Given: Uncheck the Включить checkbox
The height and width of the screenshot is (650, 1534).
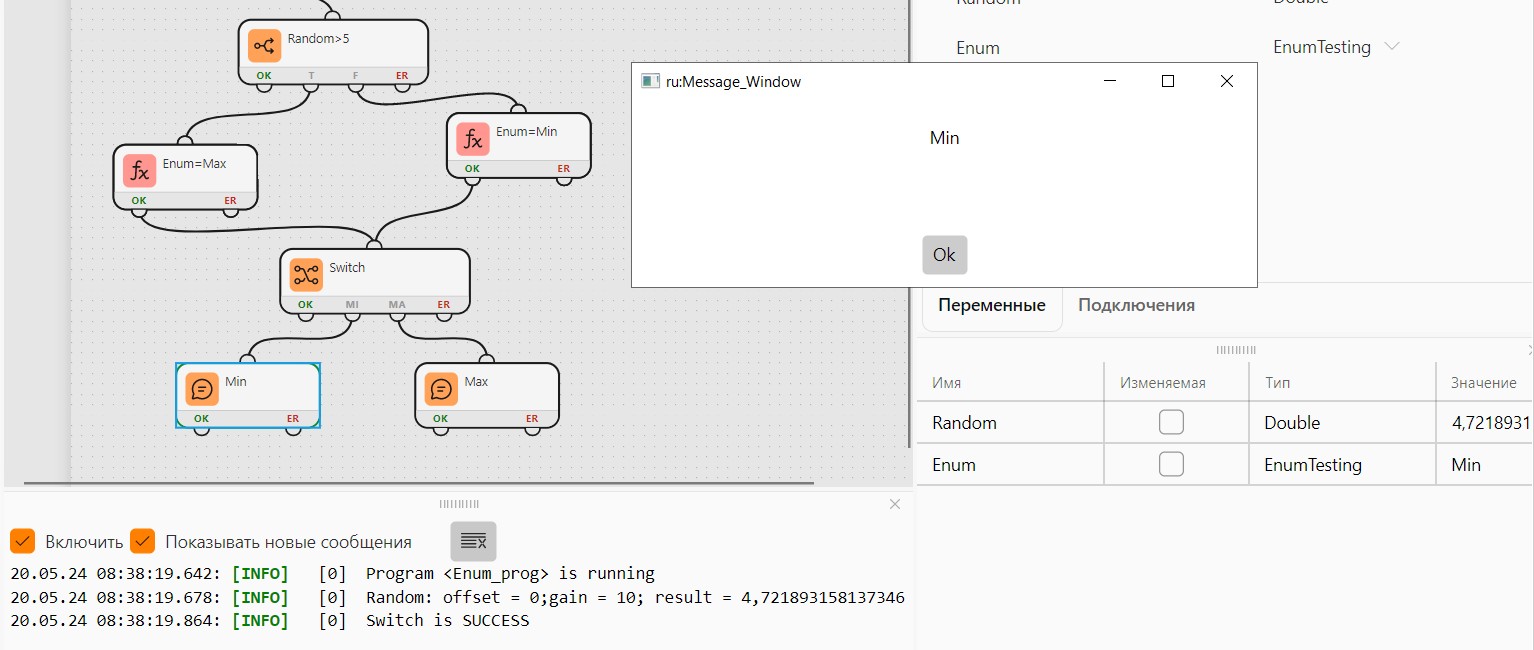Looking at the screenshot, I should (23, 541).
